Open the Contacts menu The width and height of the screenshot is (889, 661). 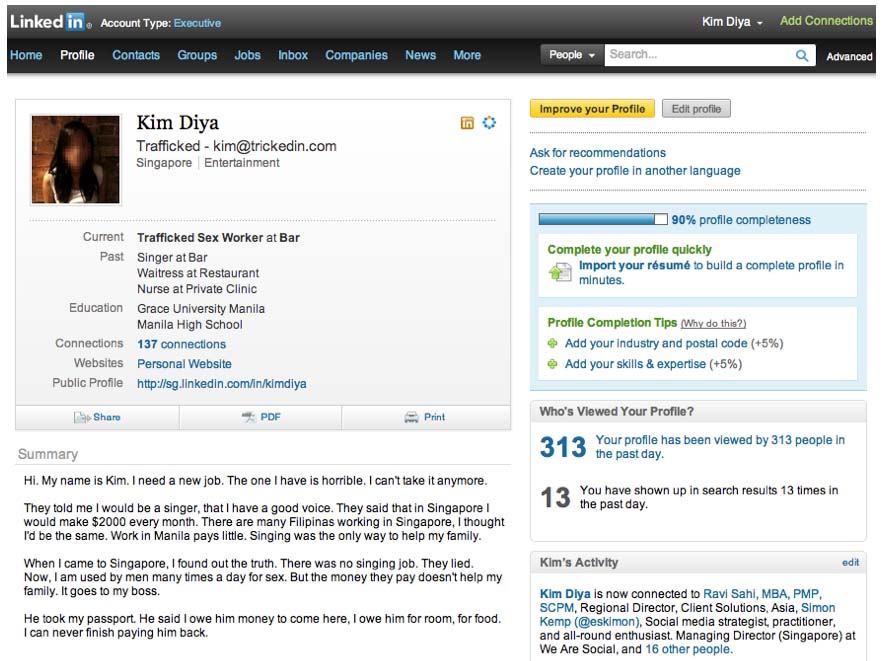tap(136, 55)
